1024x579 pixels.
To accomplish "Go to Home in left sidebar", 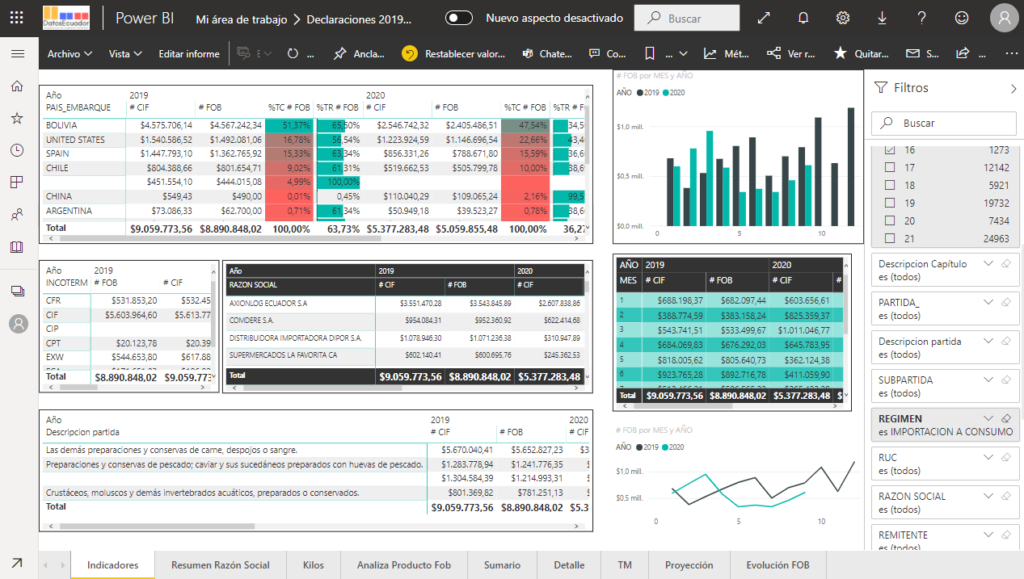I will coord(17,86).
